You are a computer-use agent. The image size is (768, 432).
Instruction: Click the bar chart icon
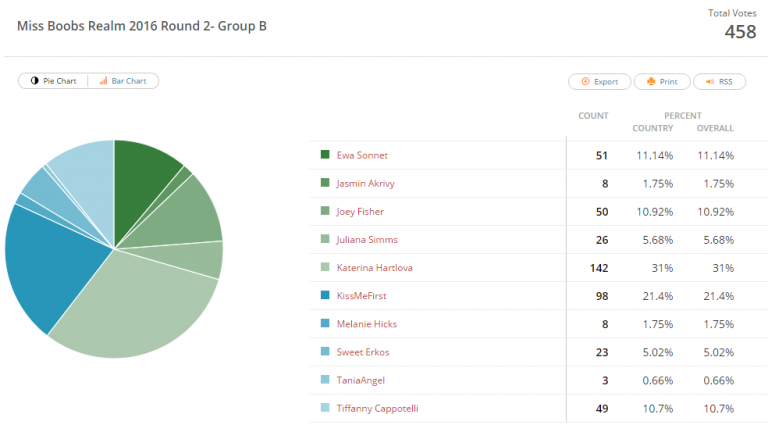pos(103,81)
